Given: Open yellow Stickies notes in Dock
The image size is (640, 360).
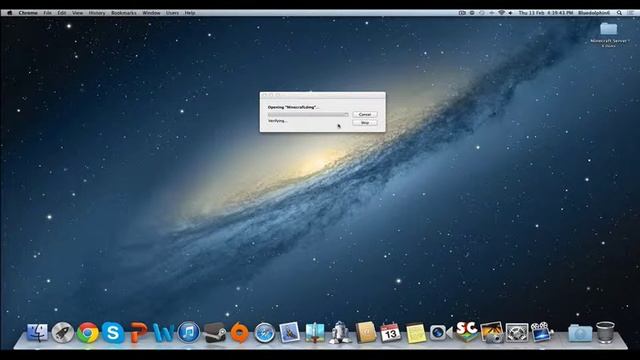Looking at the screenshot, I should (416, 333).
